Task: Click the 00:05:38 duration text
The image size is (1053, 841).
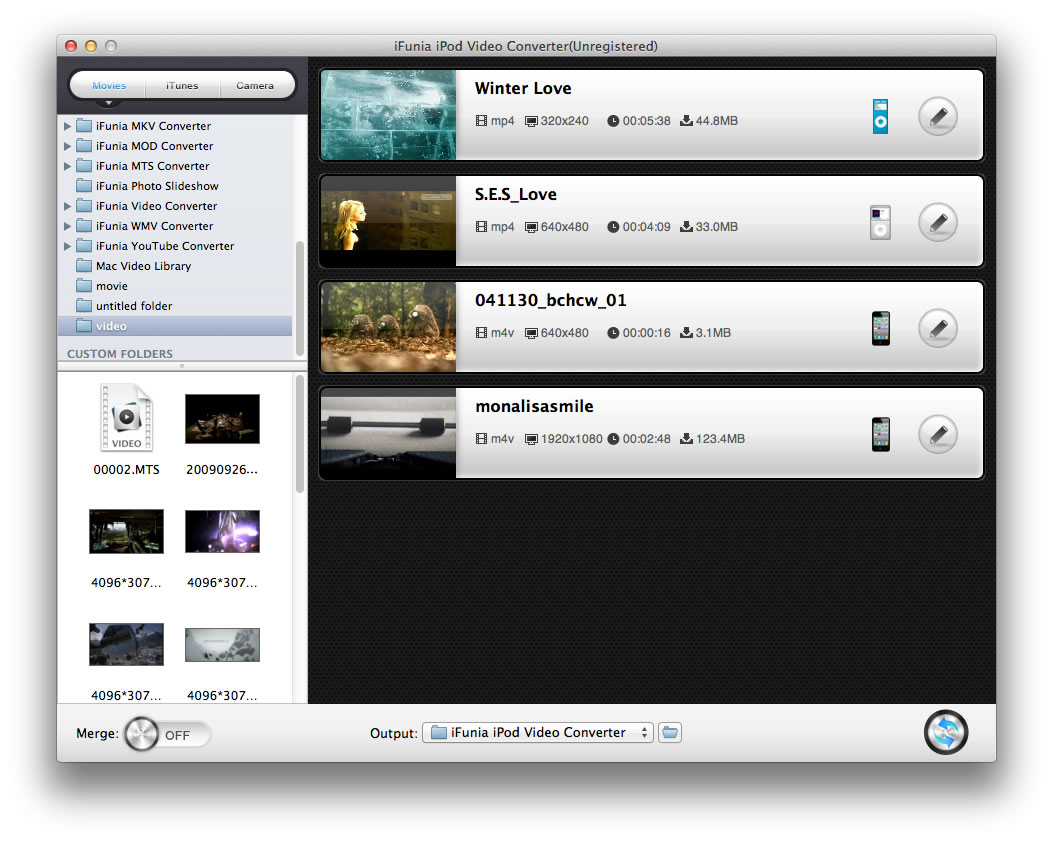Action: coord(646,121)
